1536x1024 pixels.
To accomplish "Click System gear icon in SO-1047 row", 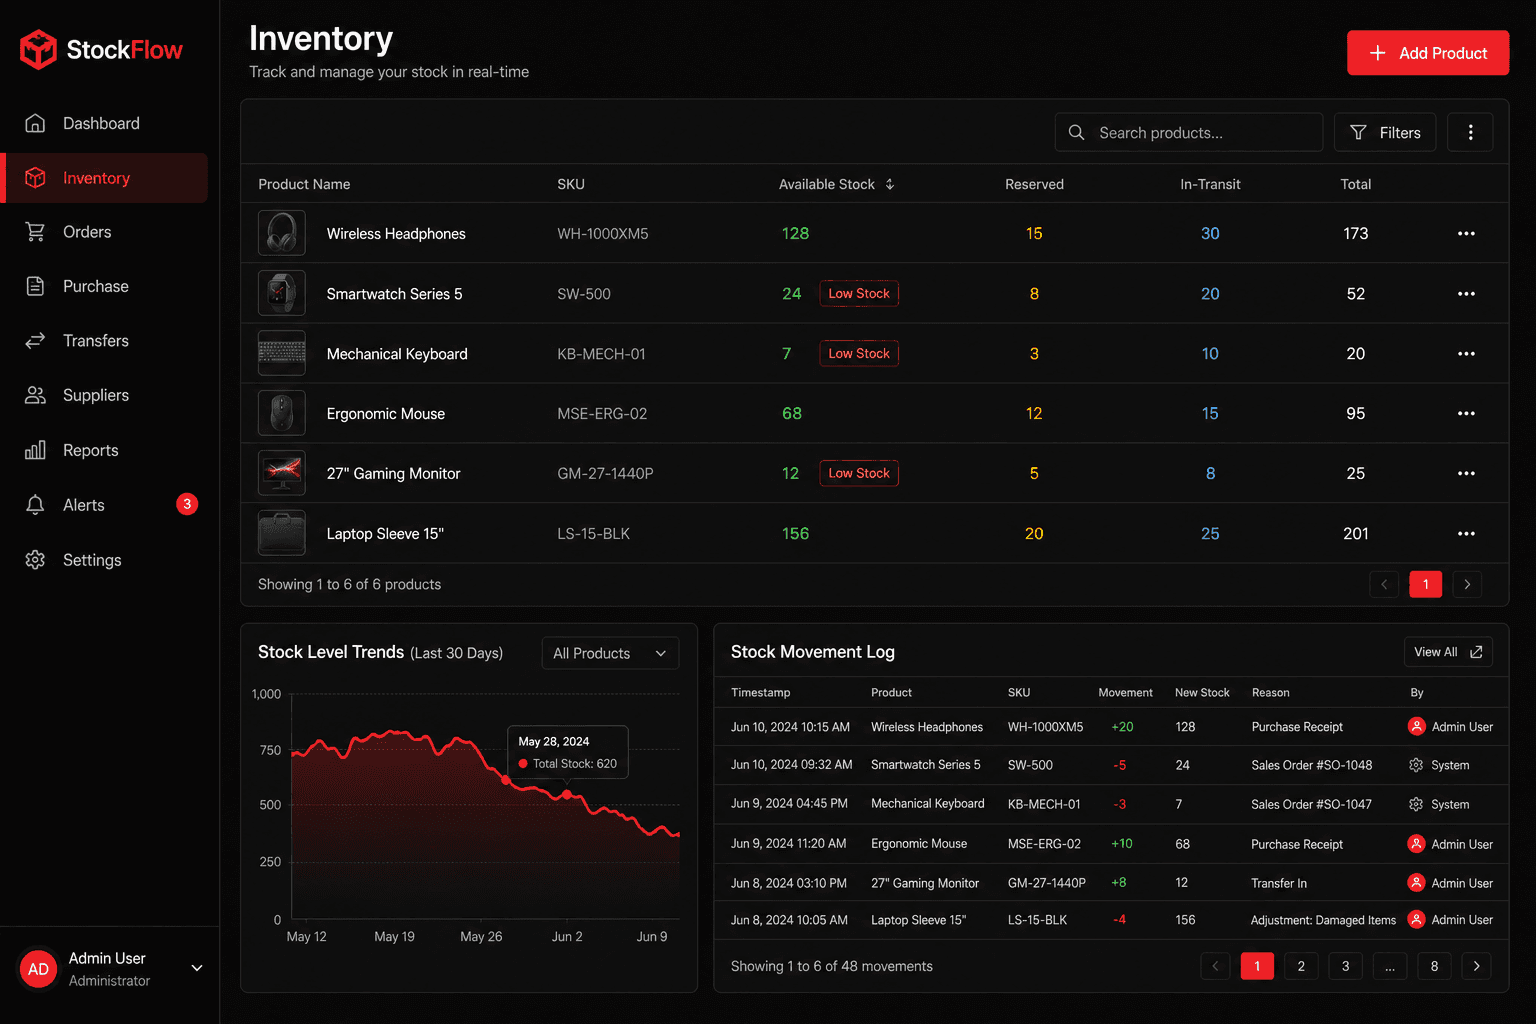I will (1416, 804).
